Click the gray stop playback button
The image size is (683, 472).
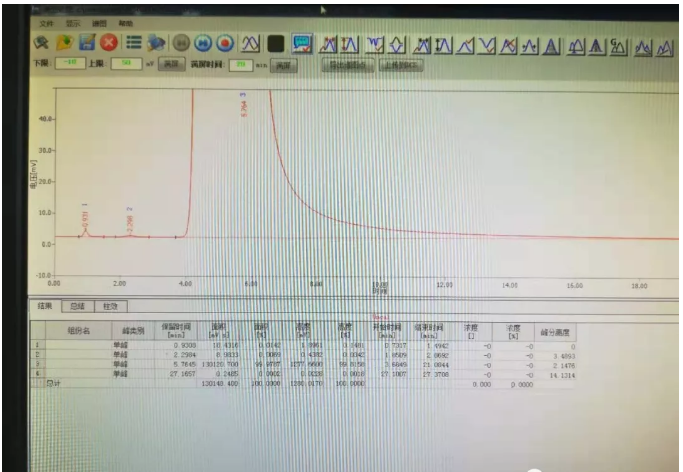181,44
